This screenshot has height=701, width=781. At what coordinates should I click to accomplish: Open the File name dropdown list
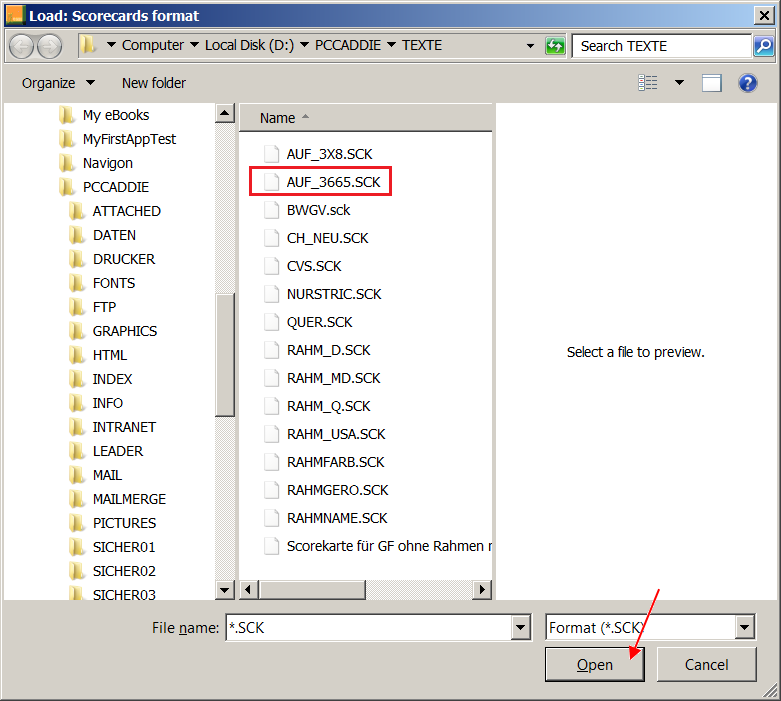tap(521, 627)
